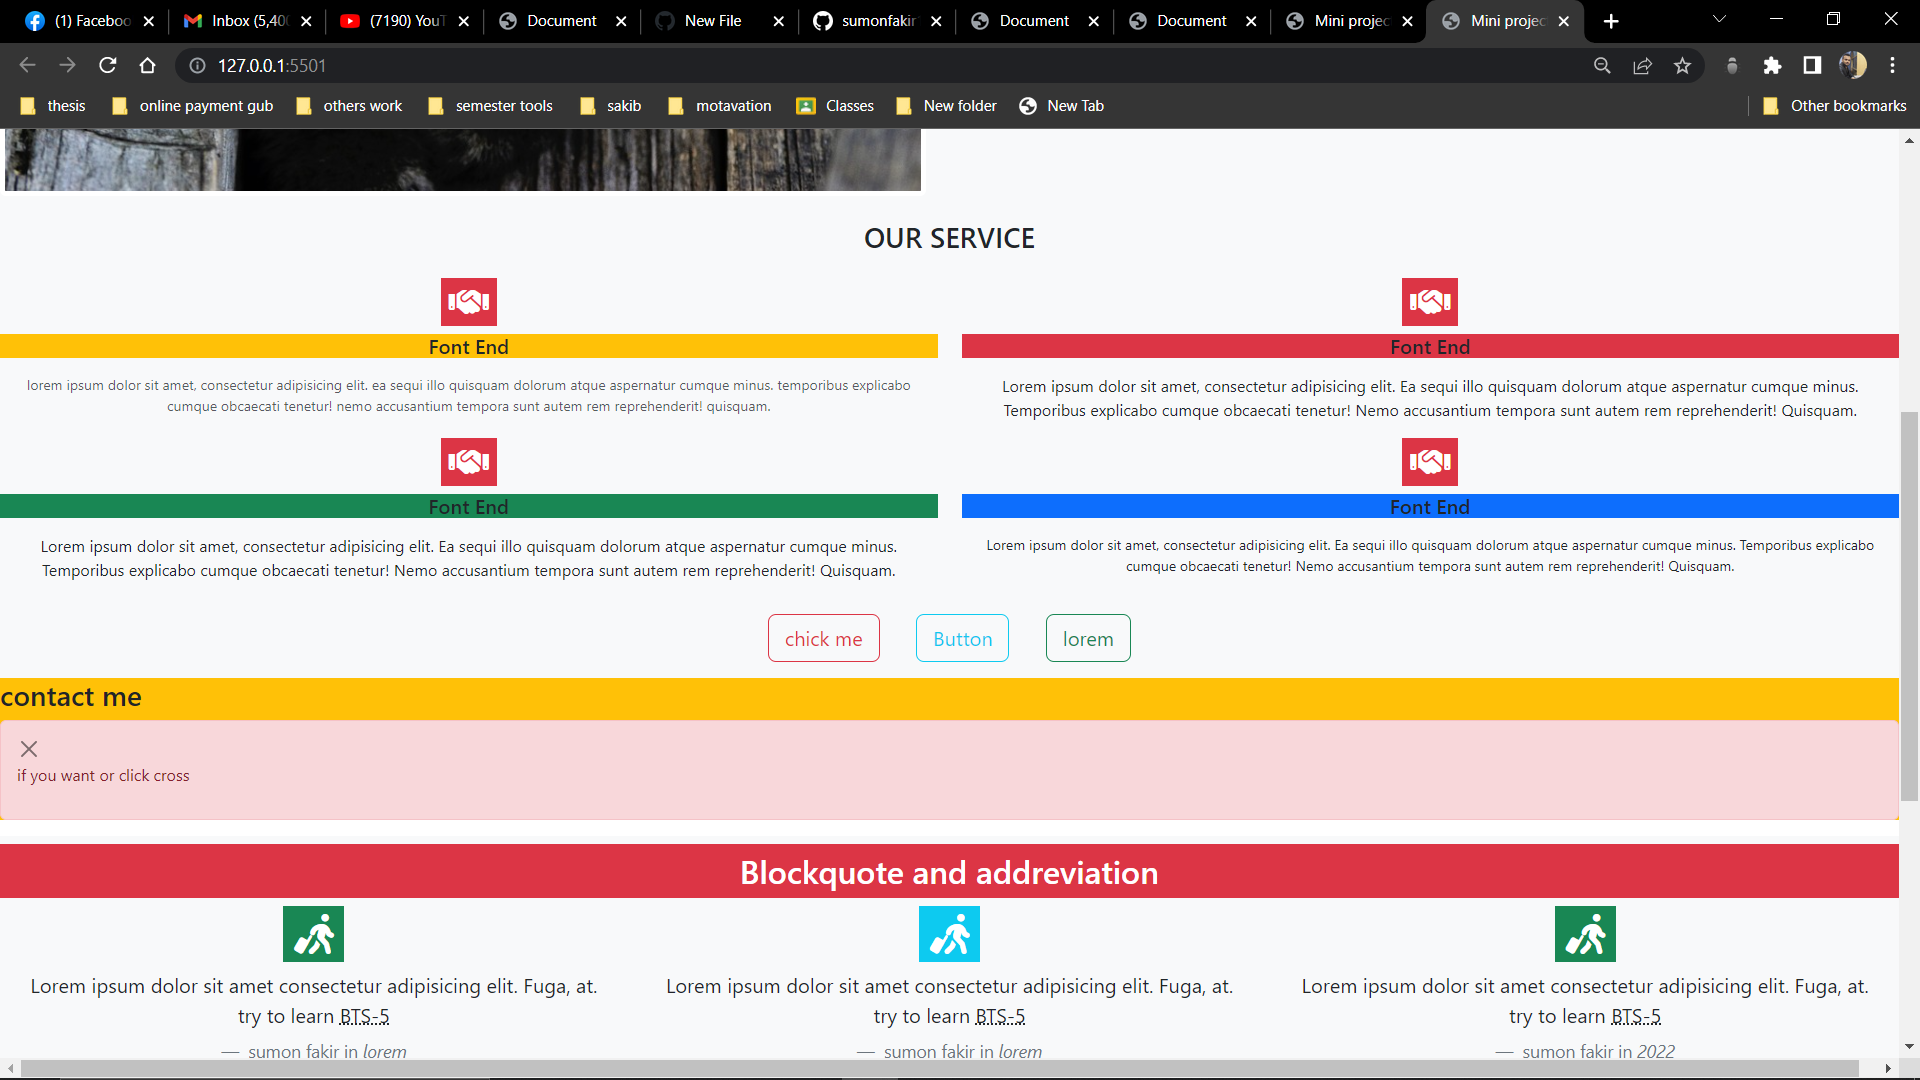Open the thesis bookmark folder
This screenshot has height=1080, width=1920.
coord(54,106)
